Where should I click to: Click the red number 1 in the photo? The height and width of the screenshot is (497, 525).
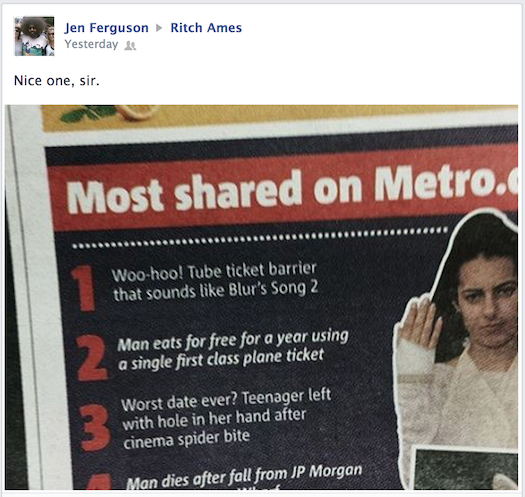(84, 288)
